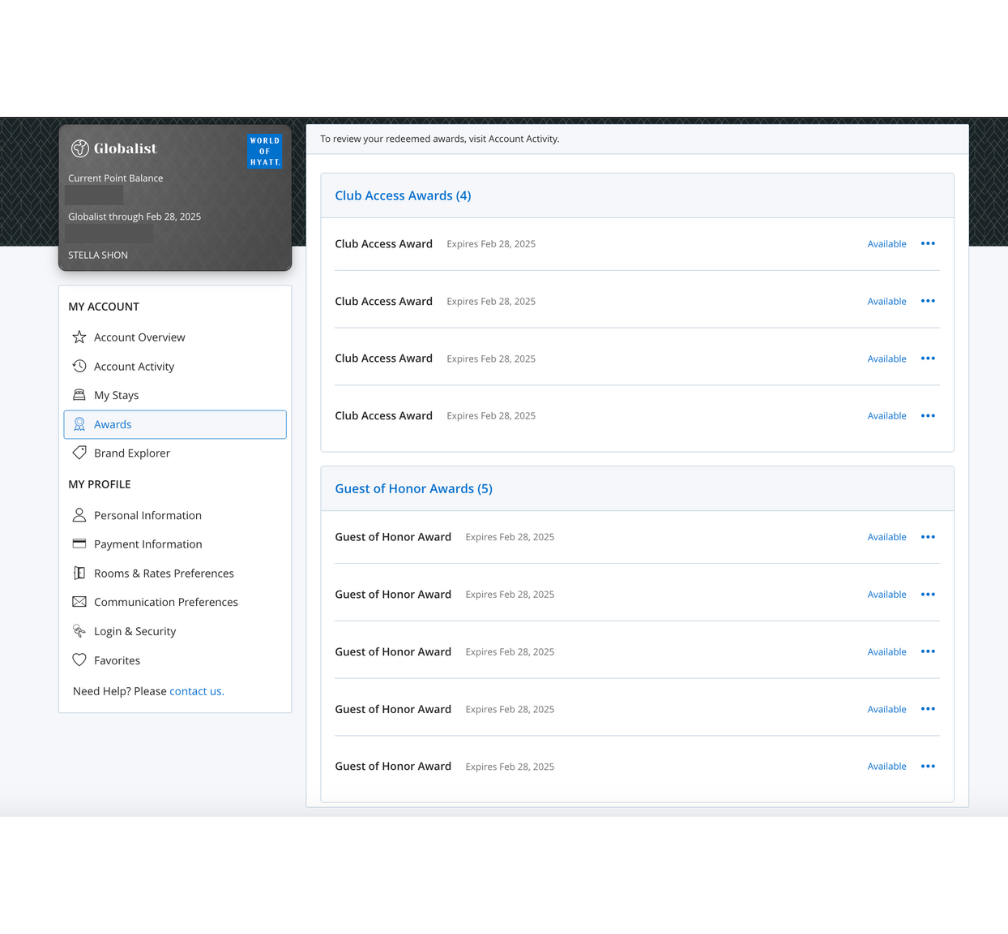Viewport: 1008px width, 934px height.
Task: Click expiry date of second Guest of Honor Award
Action: click(x=510, y=595)
